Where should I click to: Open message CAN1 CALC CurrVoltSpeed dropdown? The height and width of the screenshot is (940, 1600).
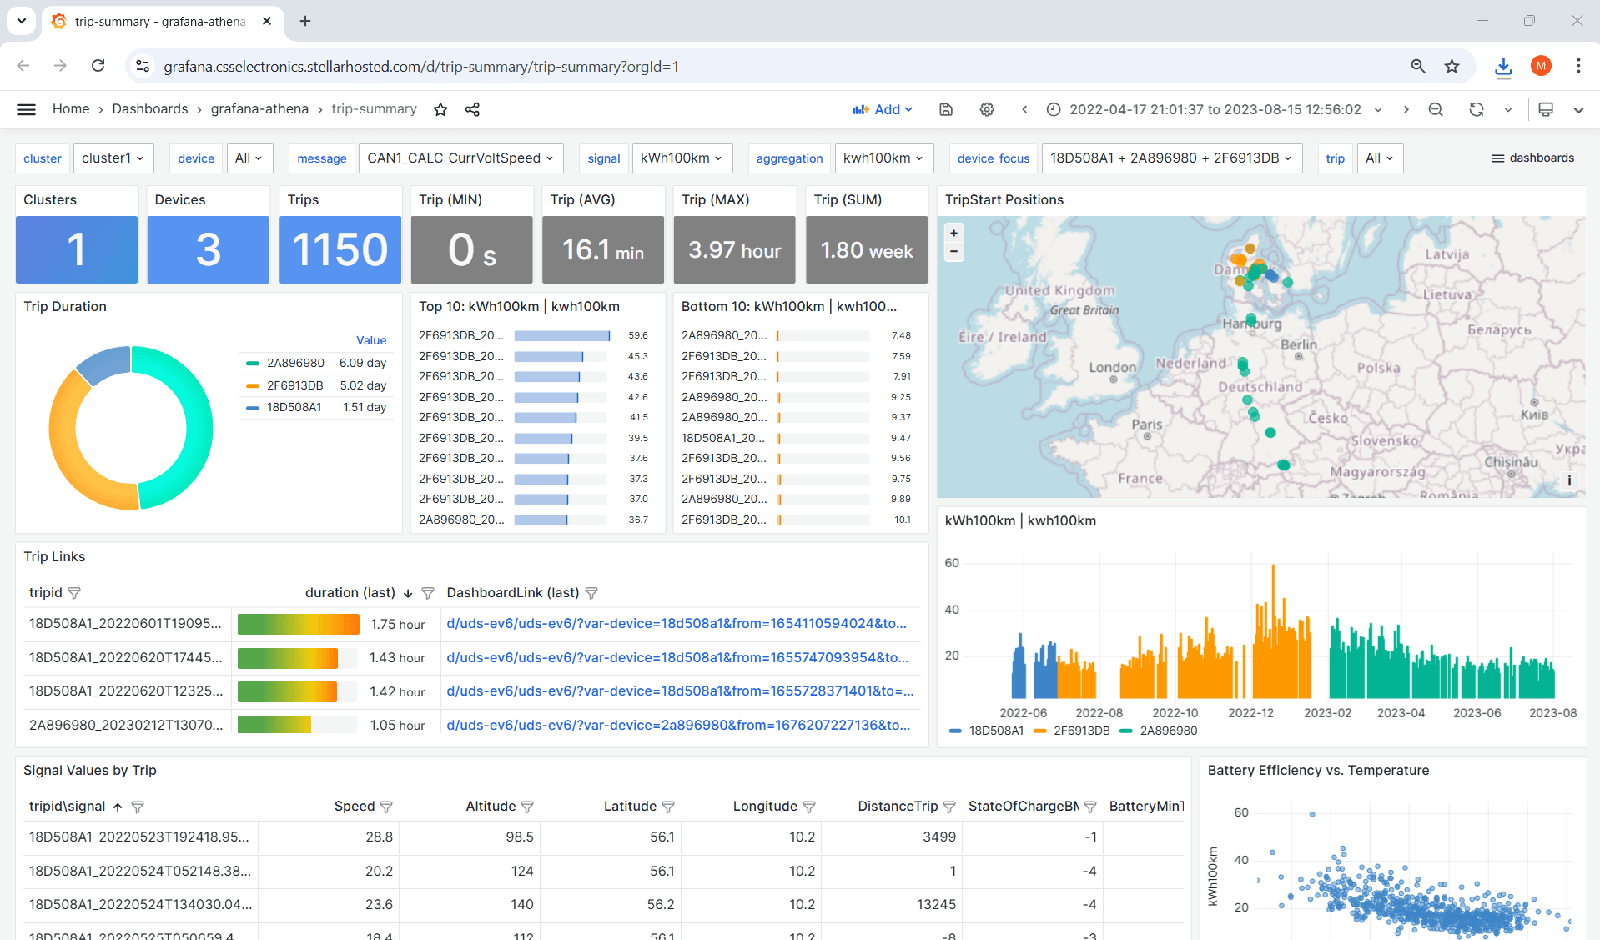(x=461, y=158)
